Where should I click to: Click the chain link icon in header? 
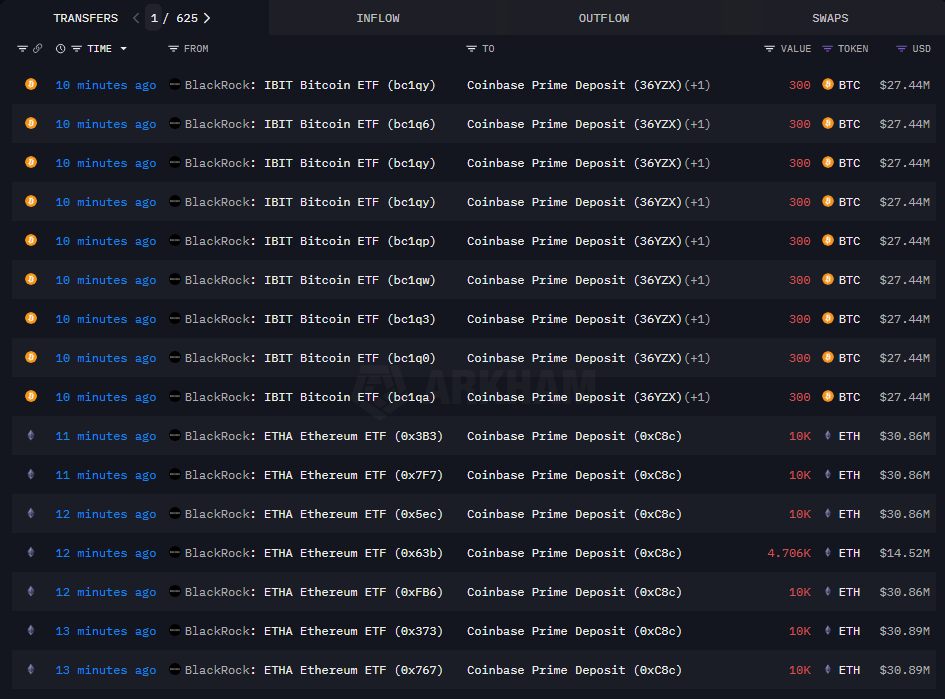38,48
